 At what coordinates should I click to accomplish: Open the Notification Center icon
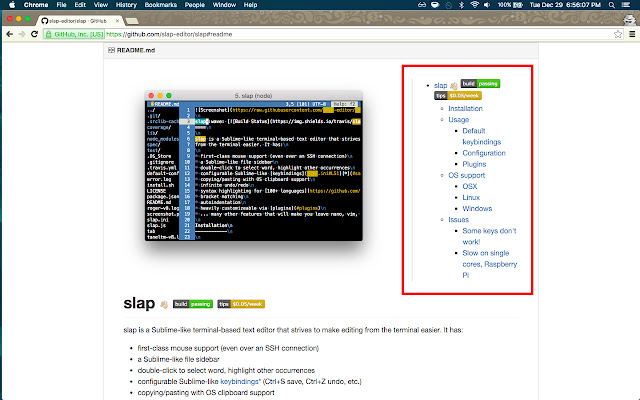626,5
